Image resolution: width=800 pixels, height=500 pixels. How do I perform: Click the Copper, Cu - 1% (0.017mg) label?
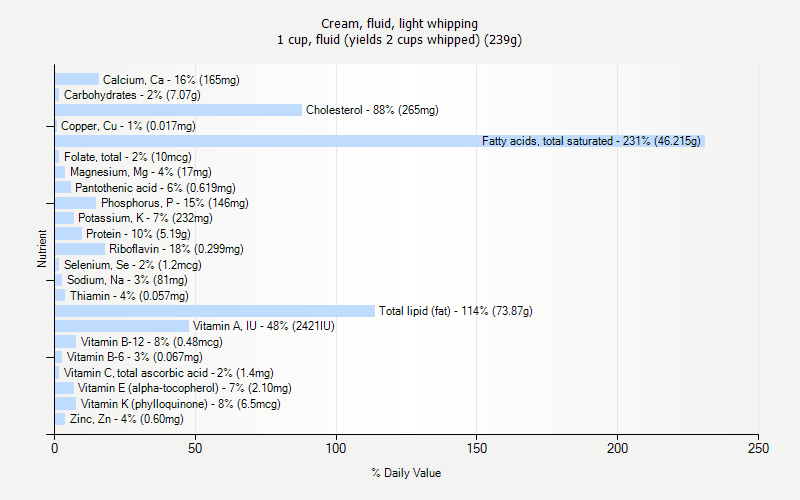pyautogui.click(x=128, y=126)
